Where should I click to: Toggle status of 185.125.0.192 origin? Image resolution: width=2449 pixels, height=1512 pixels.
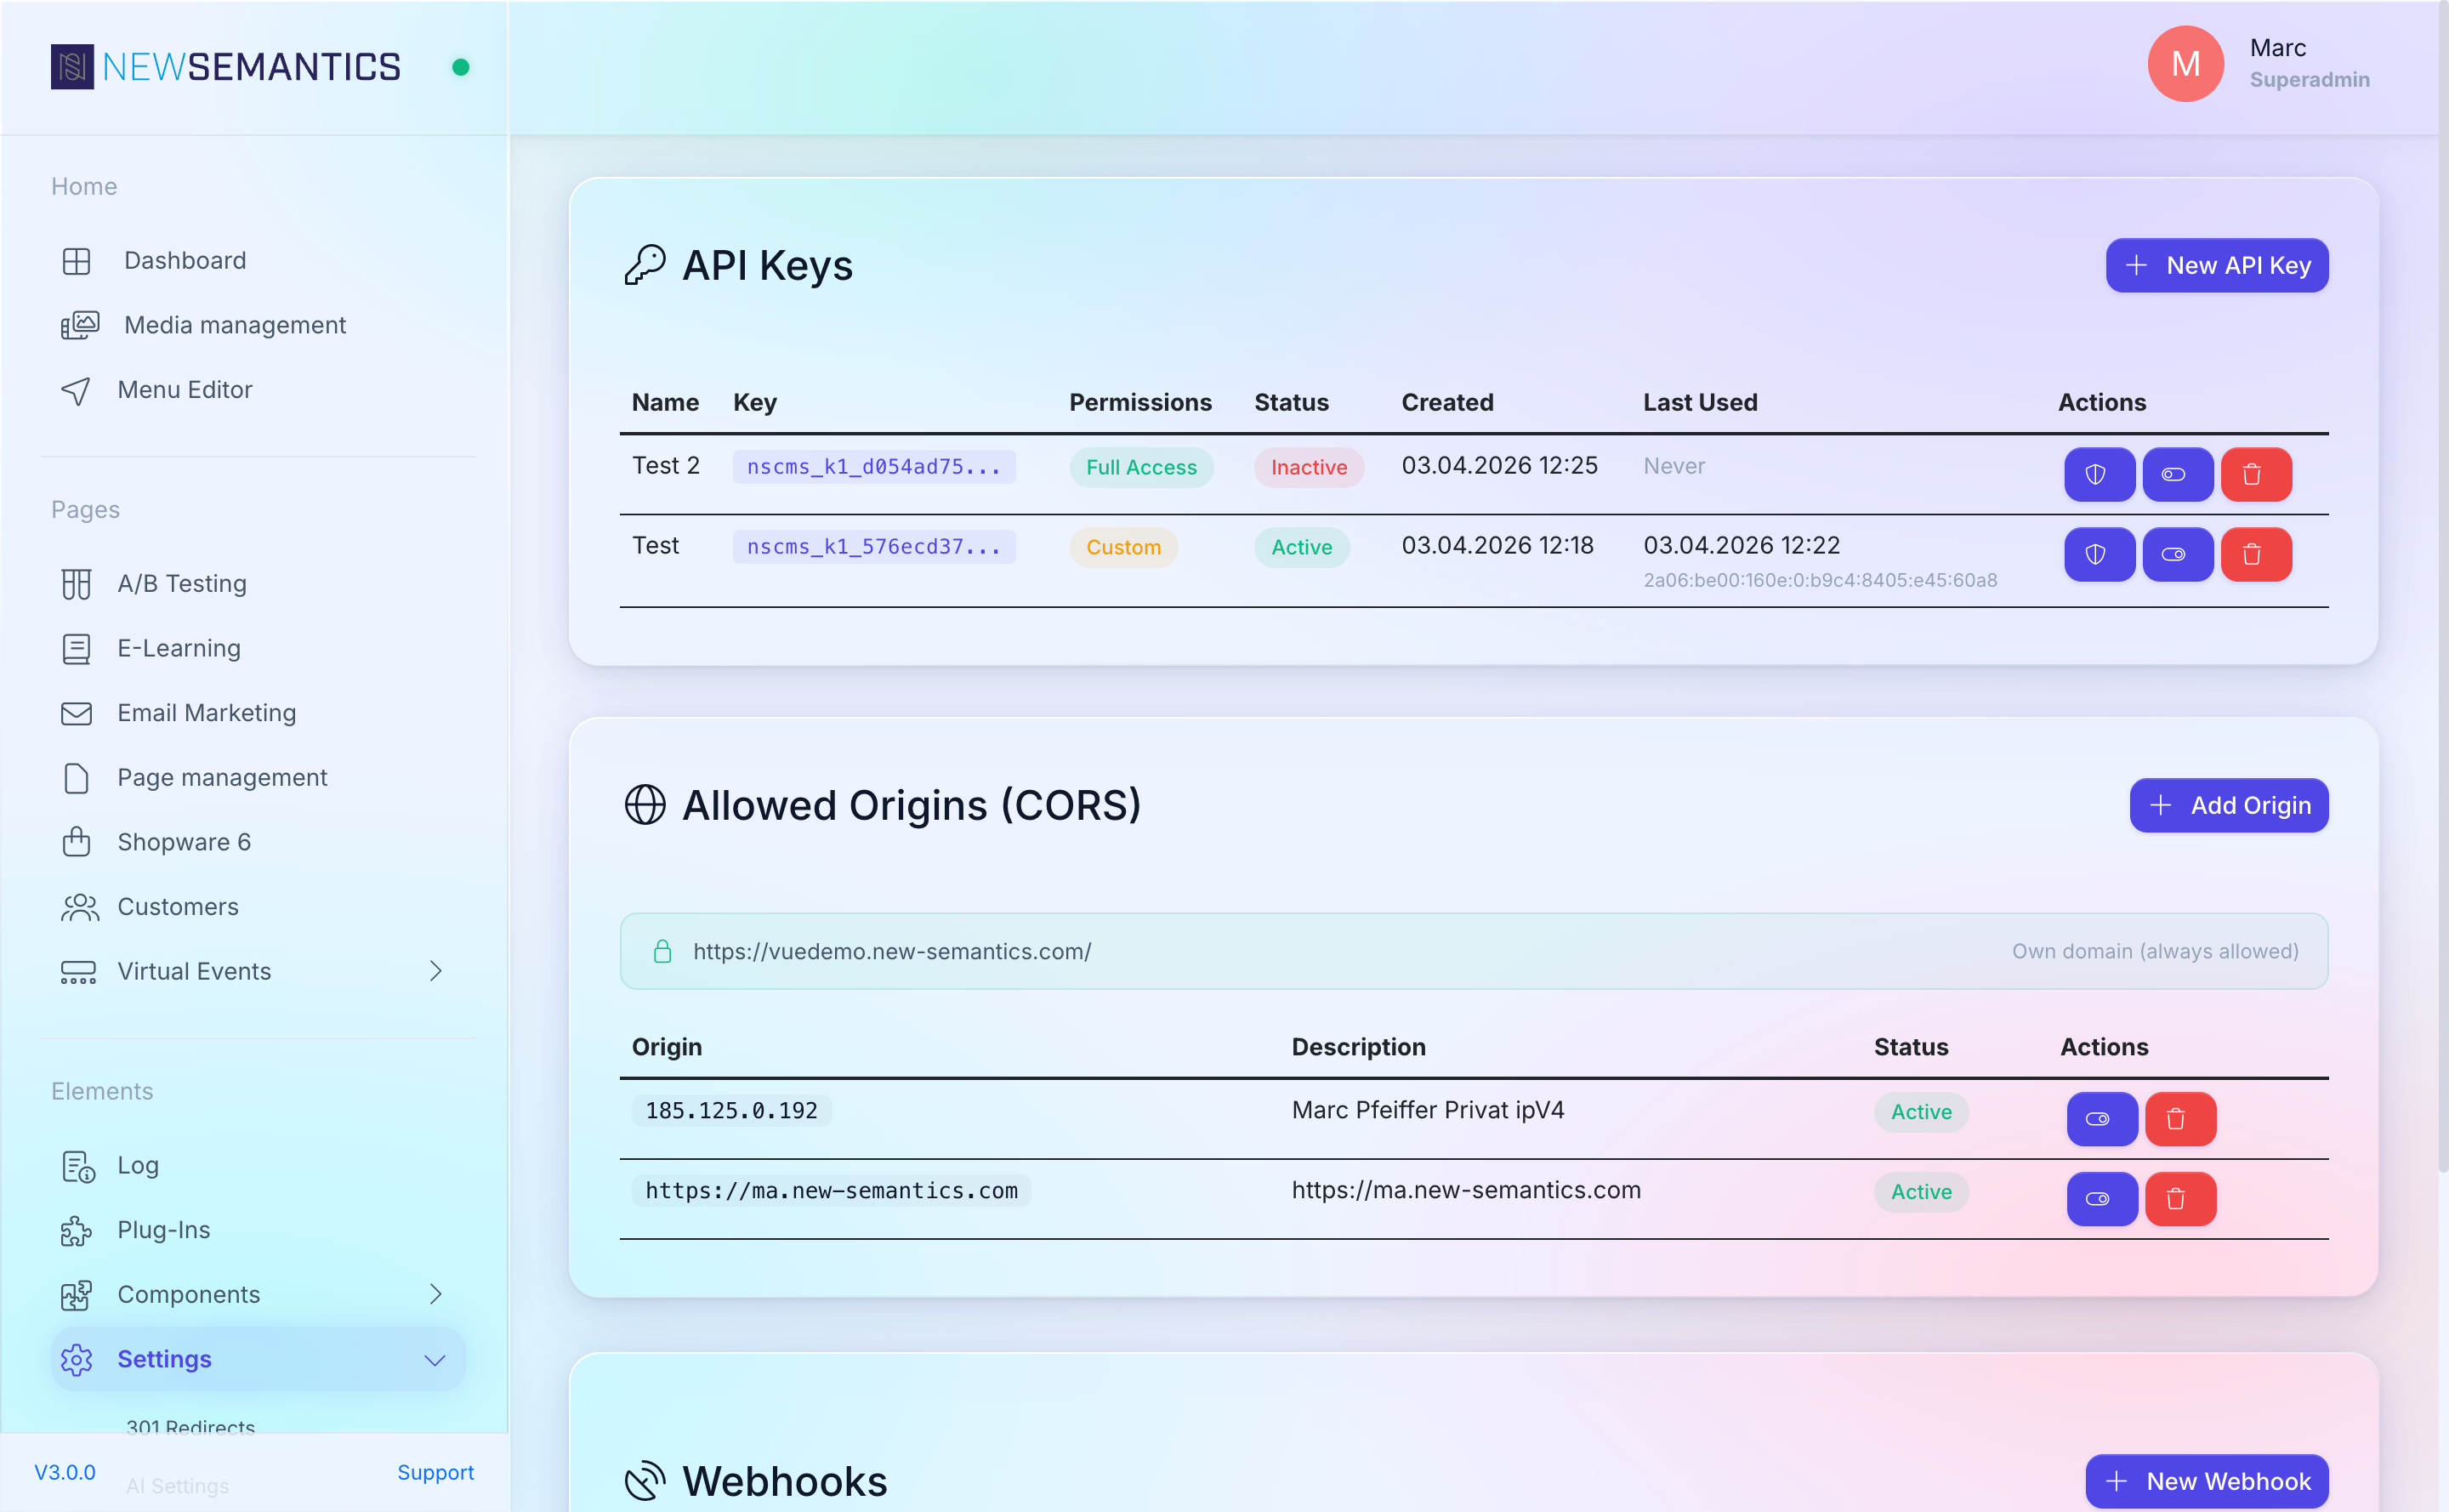[2101, 1119]
